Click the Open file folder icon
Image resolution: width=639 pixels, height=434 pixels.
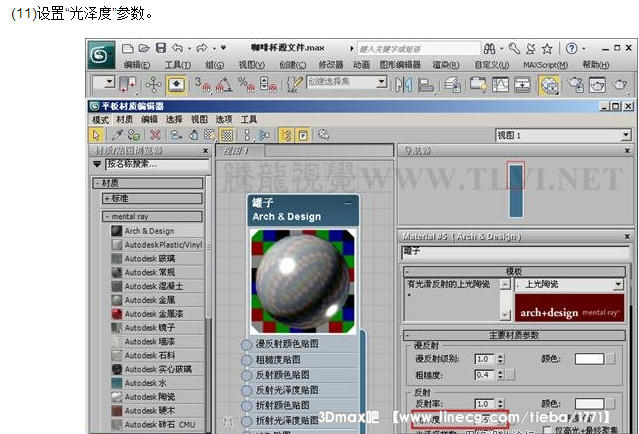(144, 48)
